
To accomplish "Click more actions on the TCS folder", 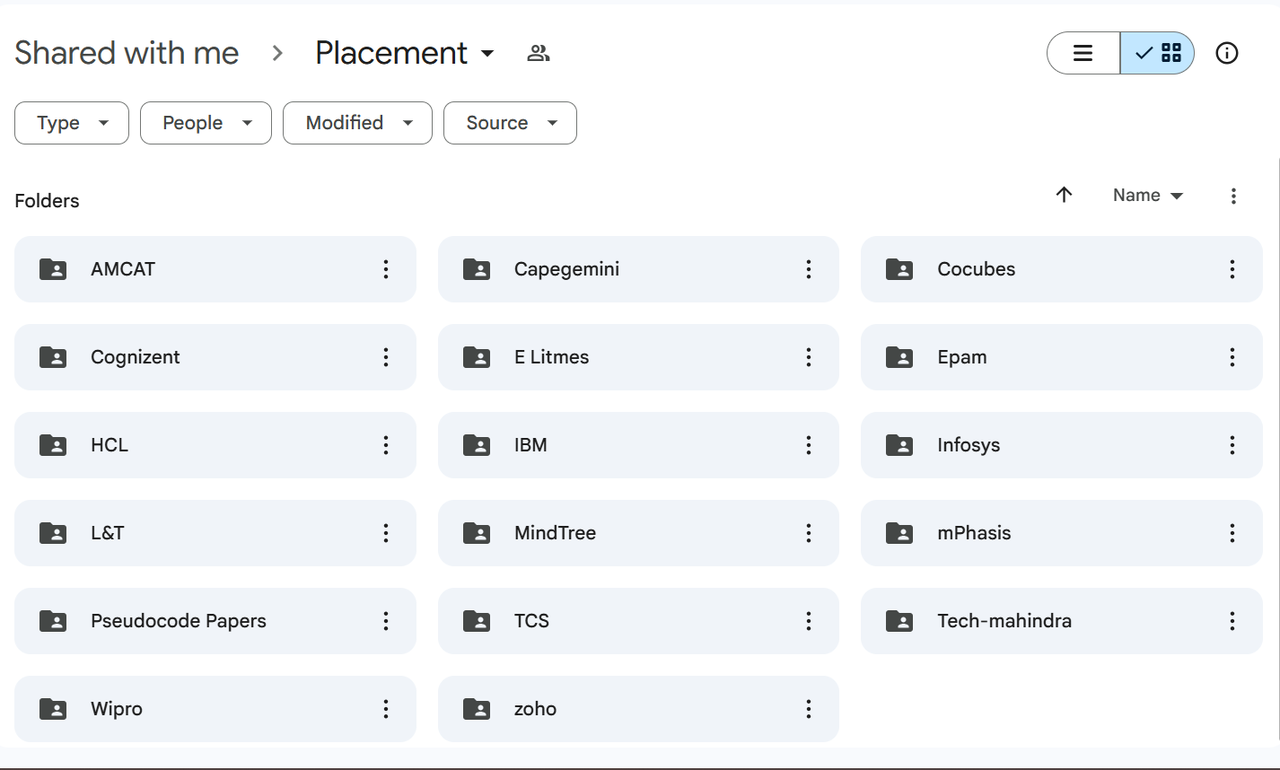I will [809, 621].
